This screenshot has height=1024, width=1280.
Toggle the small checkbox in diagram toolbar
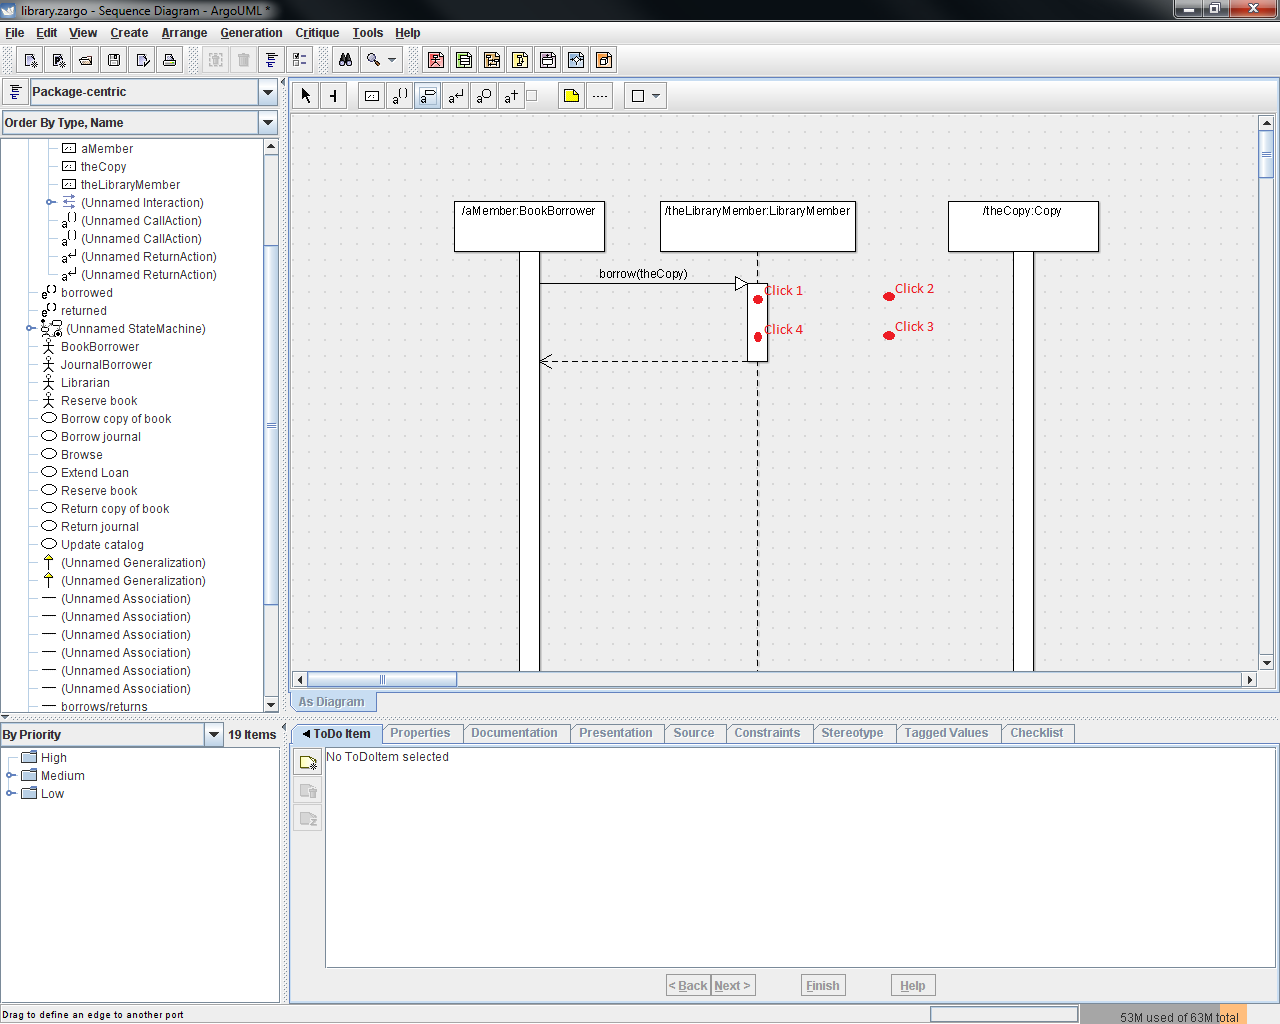(532, 96)
